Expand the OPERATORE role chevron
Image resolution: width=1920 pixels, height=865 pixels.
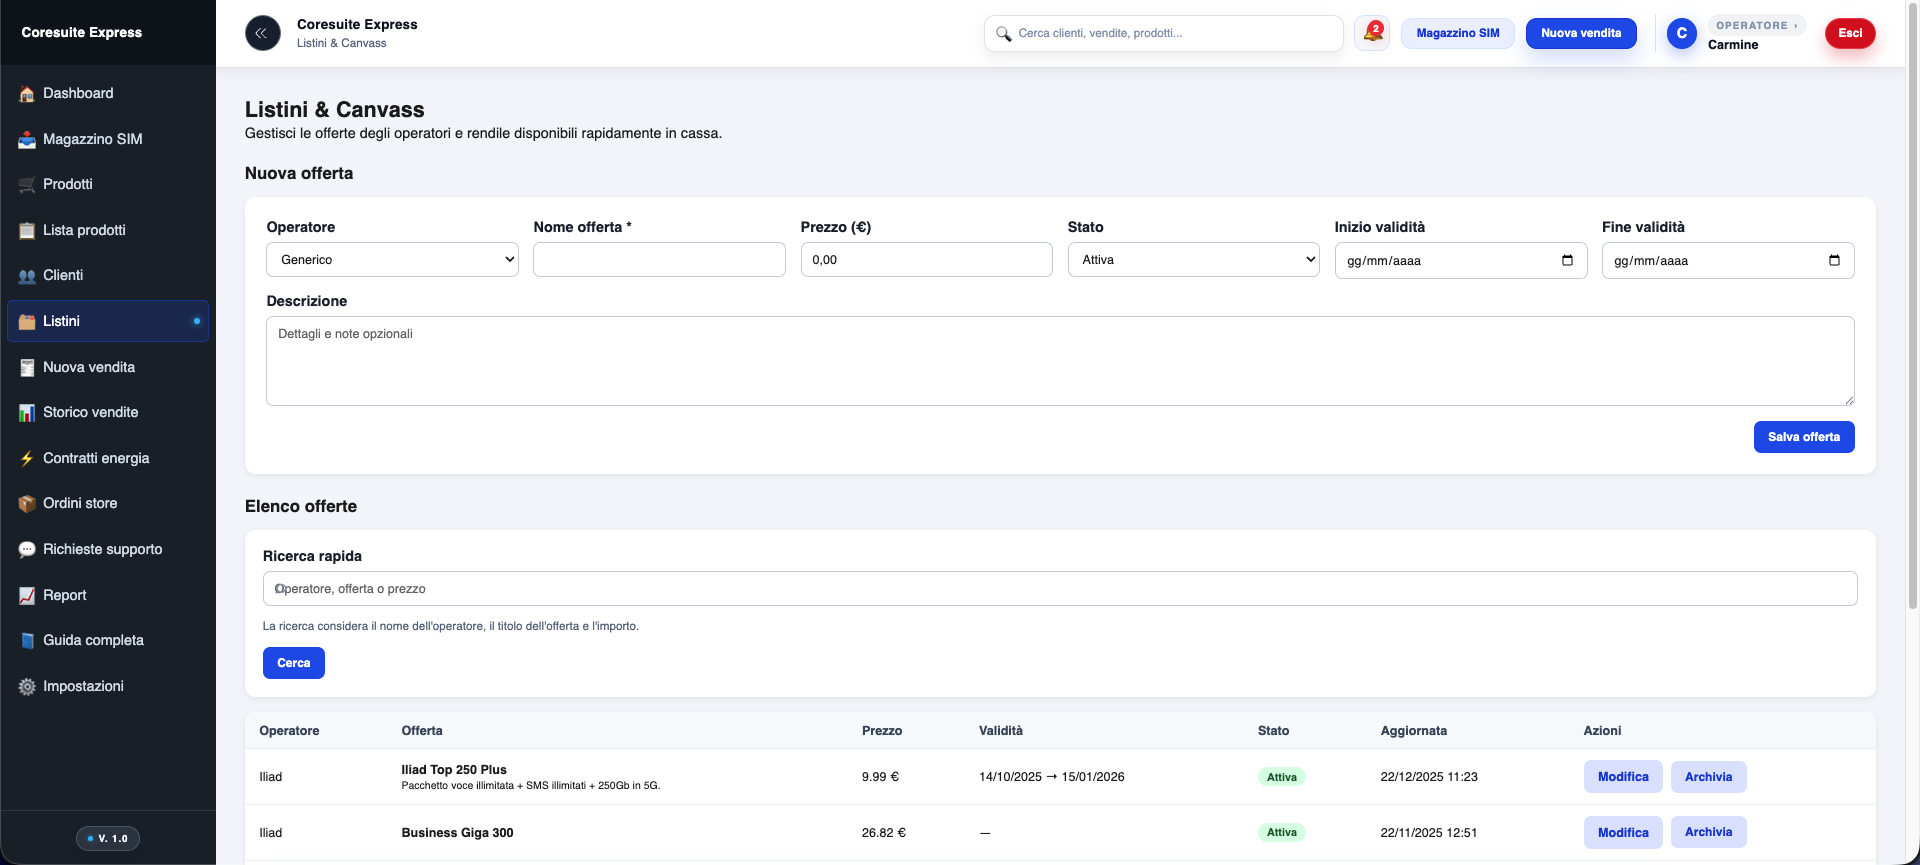(1795, 26)
